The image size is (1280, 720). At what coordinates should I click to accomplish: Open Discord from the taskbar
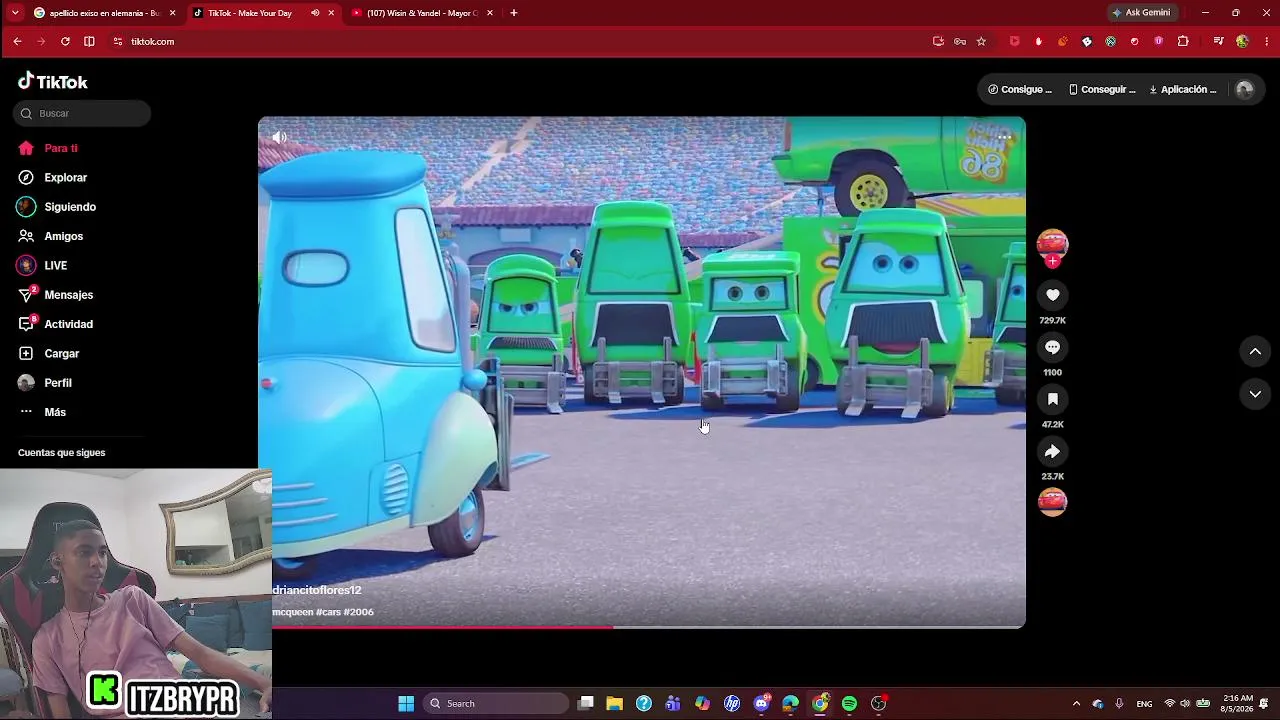[x=762, y=703]
